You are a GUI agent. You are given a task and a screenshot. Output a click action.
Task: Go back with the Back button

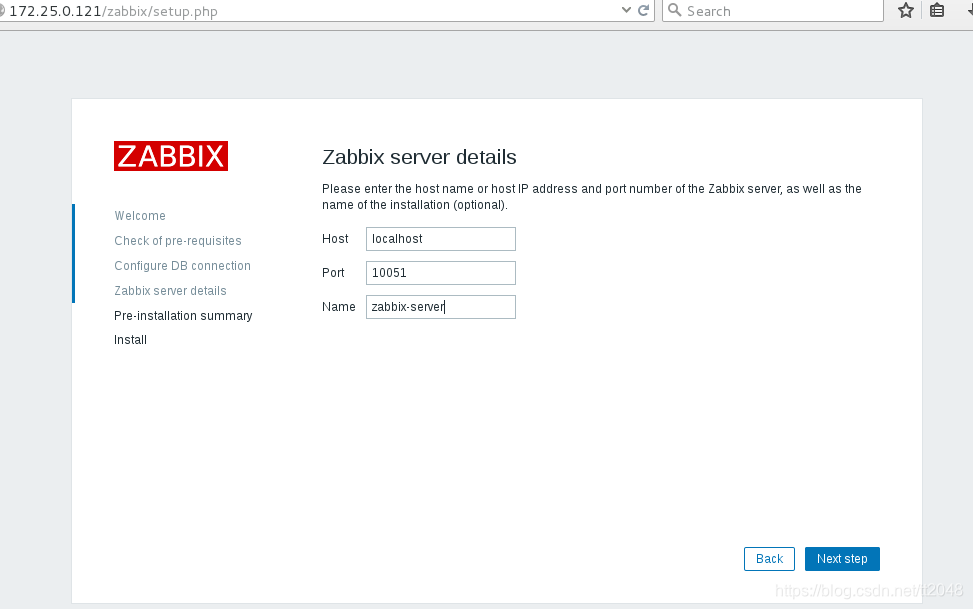tap(769, 559)
